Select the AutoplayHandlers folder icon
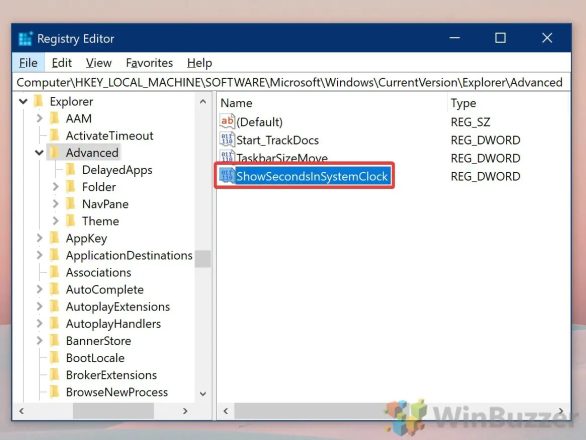This screenshot has width=586, height=440. click(55, 323)
